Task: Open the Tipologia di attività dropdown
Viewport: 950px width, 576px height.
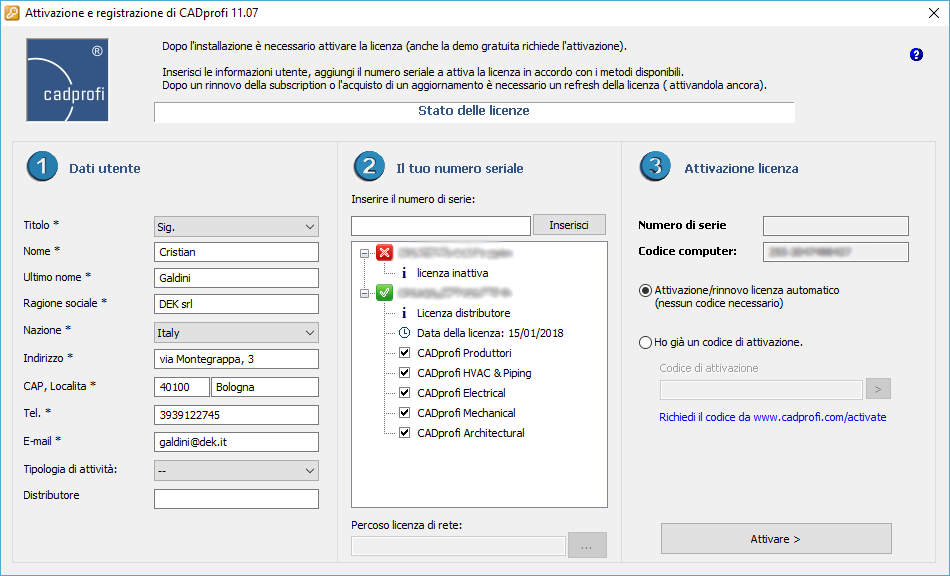Action: 236,471
